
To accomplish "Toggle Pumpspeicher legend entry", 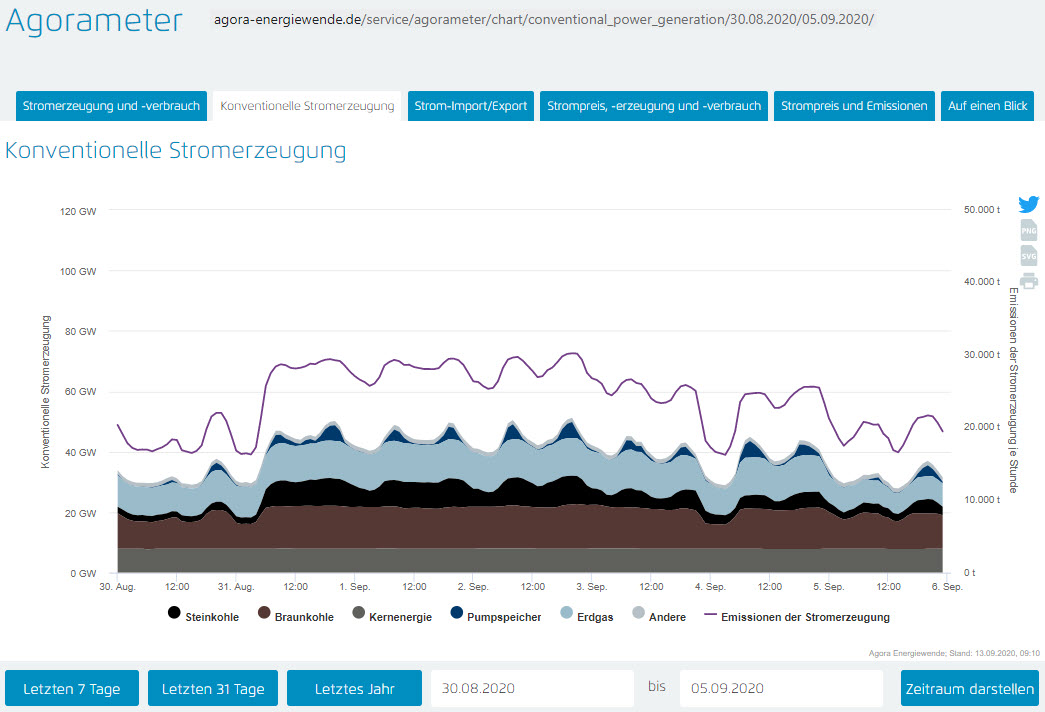I will [495, 617].
